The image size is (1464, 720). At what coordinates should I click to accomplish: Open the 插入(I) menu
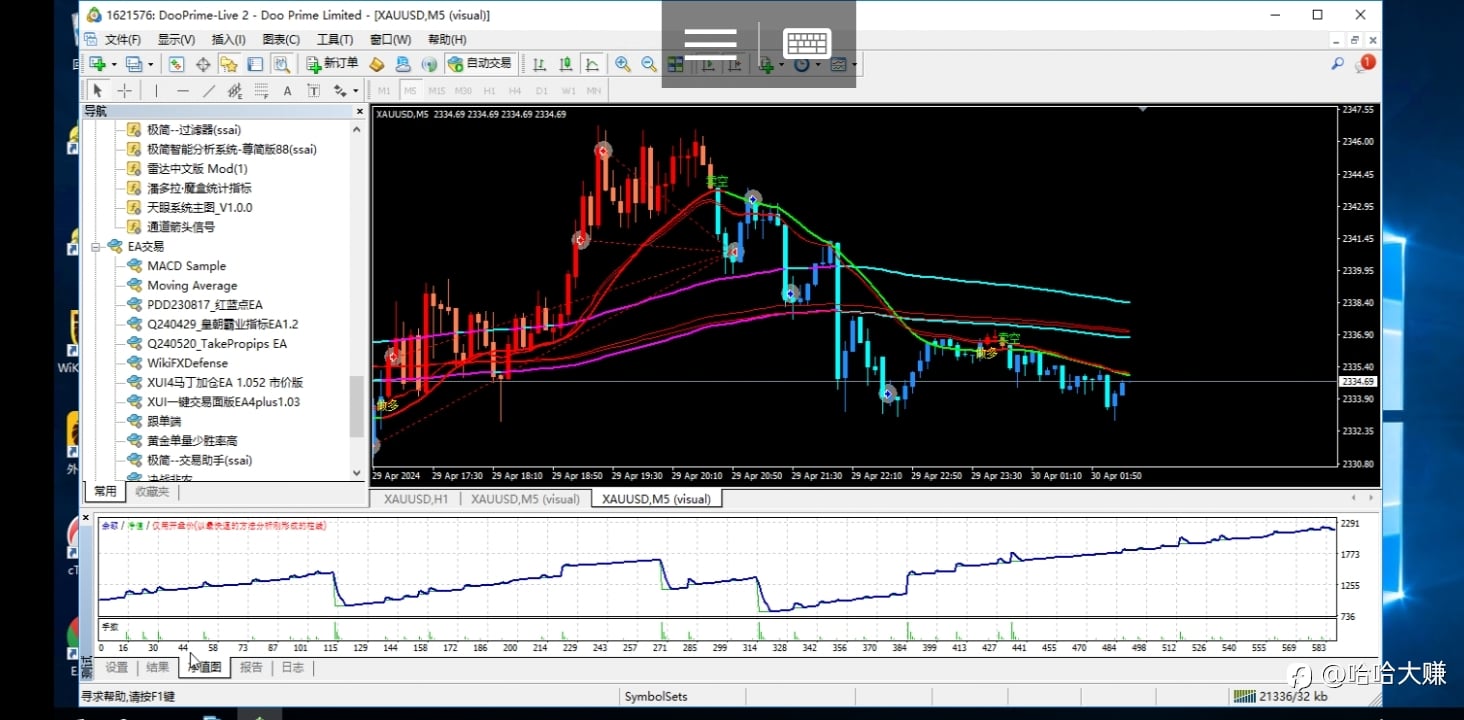228,40
